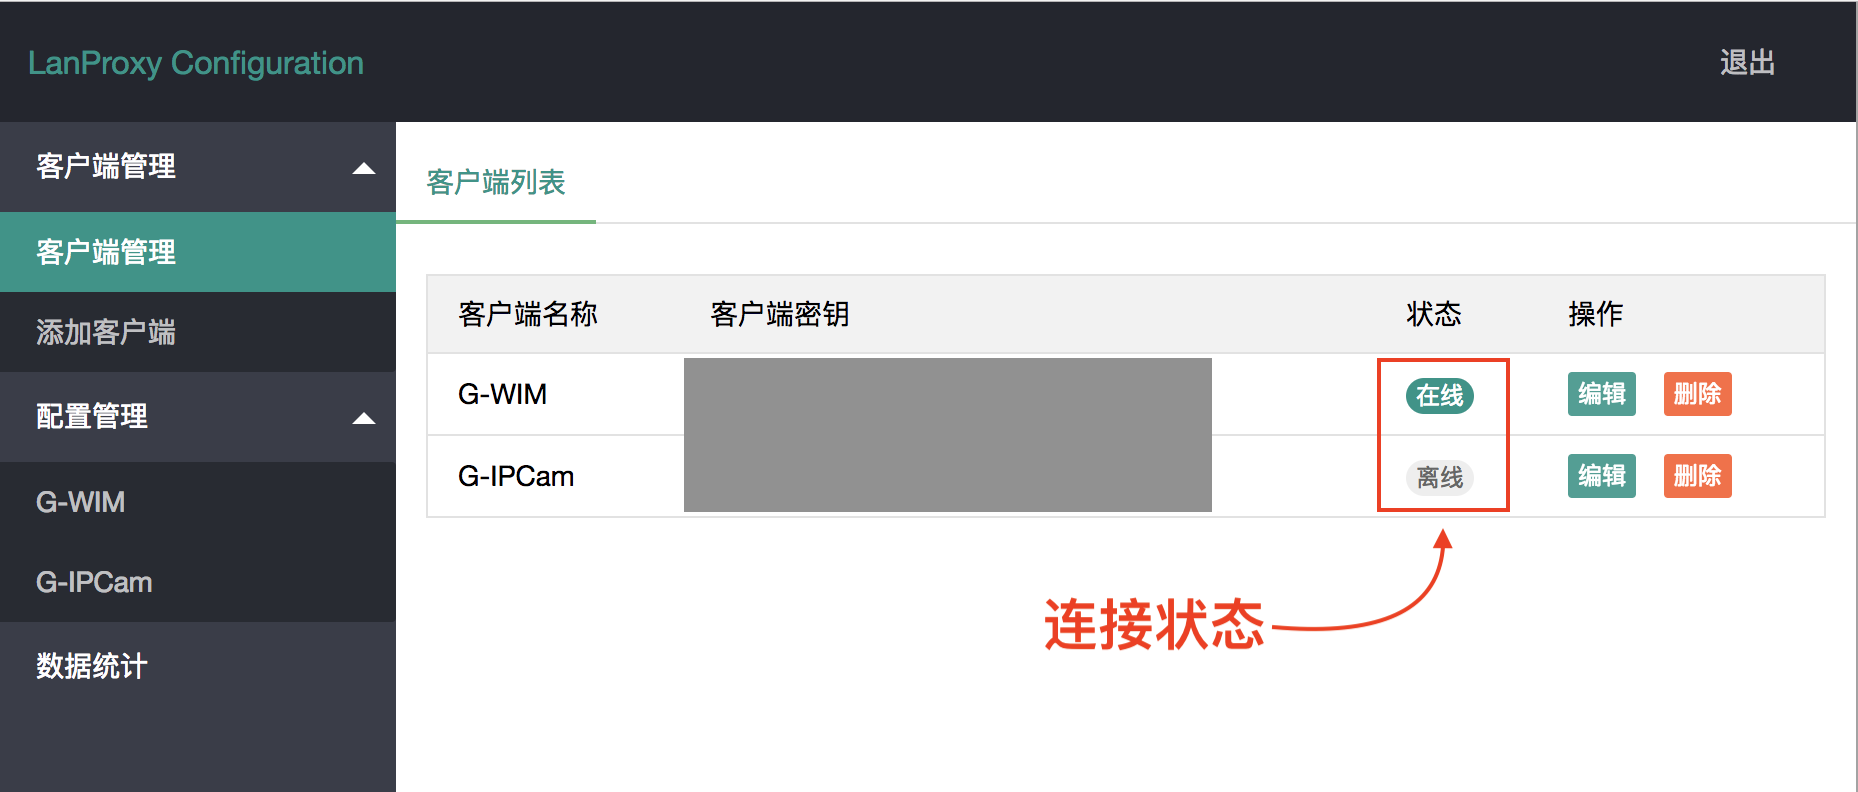1858x792 pixels.
Task: Click the G-WIM client name cell
Action: [502, 394]
